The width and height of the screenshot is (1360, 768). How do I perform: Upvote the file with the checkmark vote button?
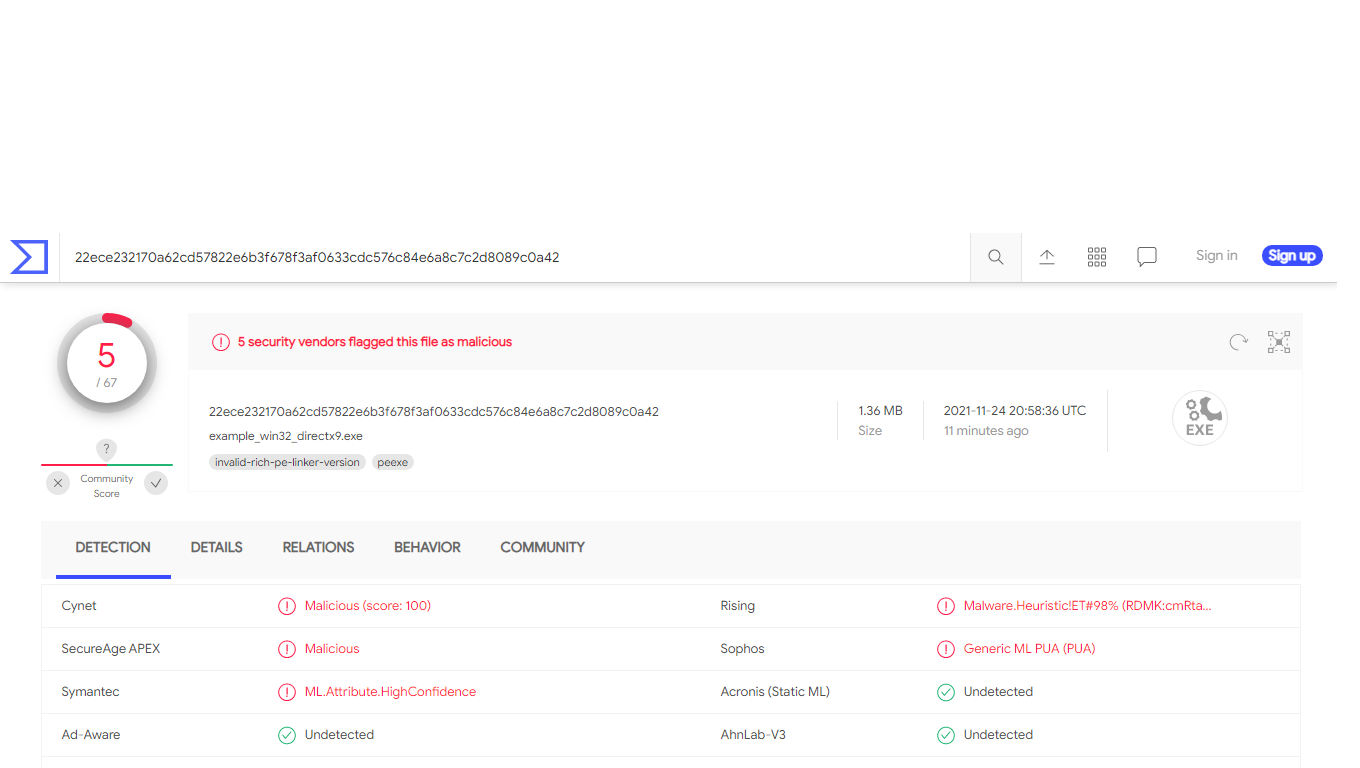tap(156, 483)
